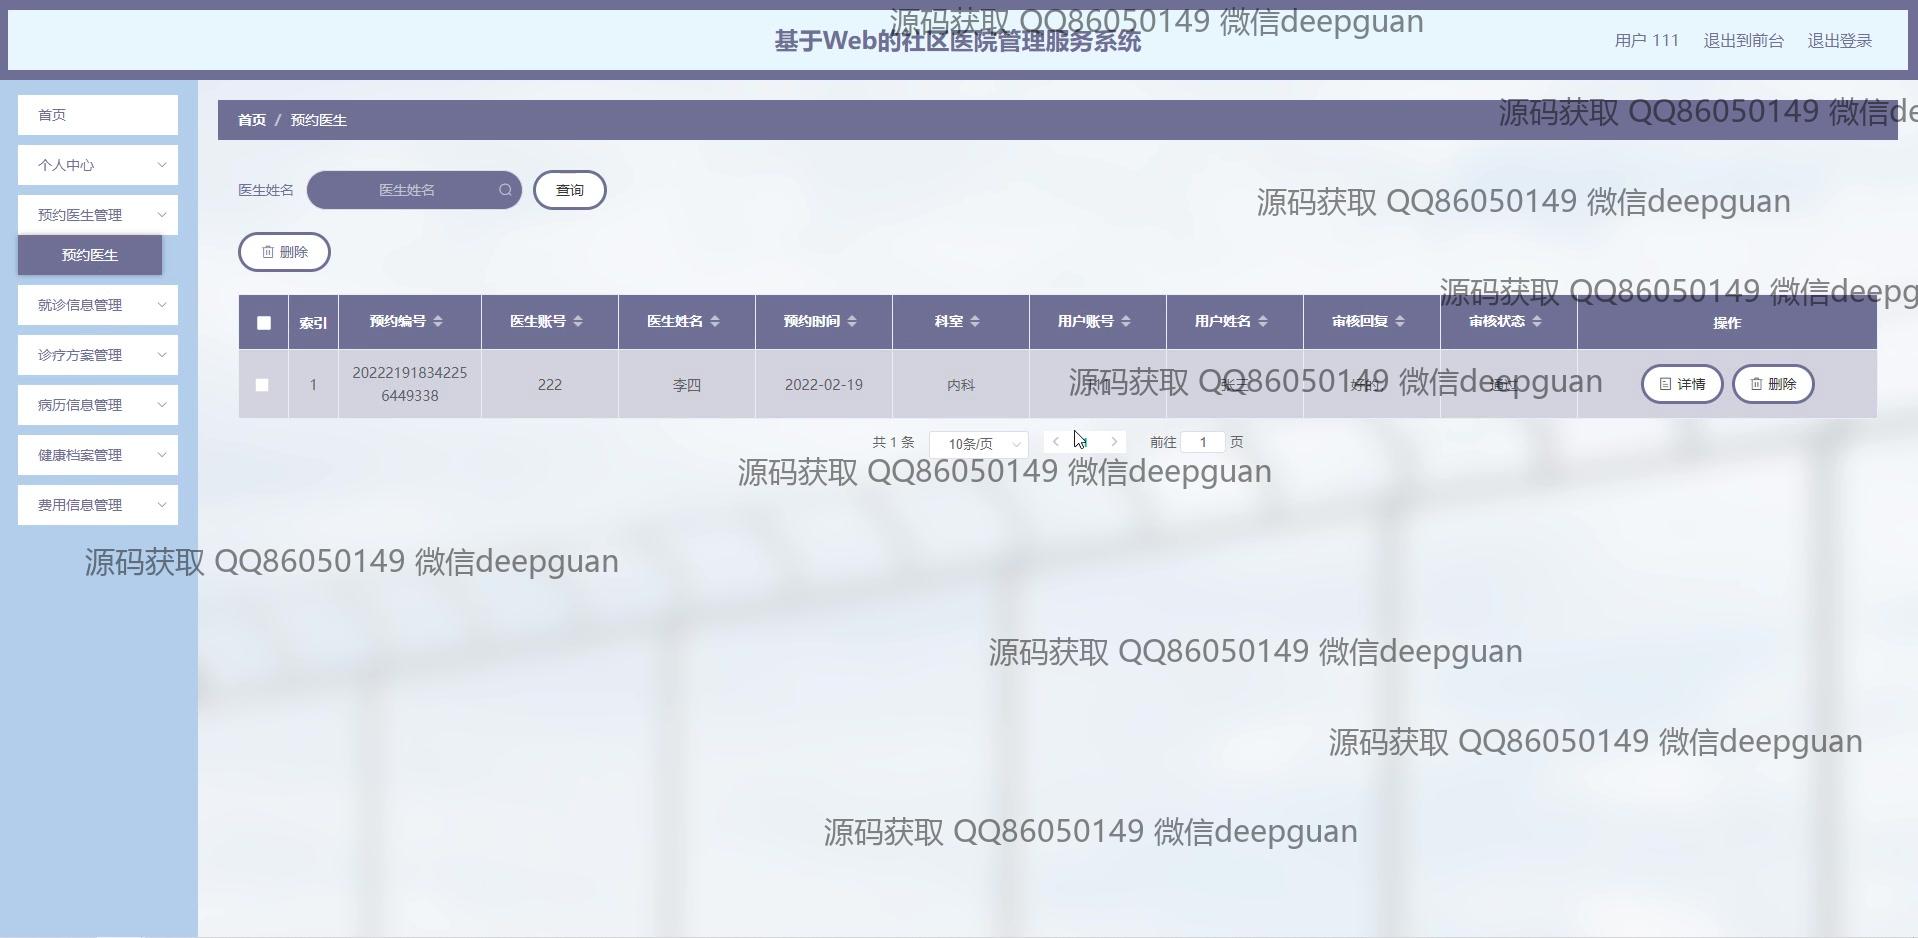Click the 李四 doctor name cell
This screenshot has width=1918, height=938.
click(687, 385)
